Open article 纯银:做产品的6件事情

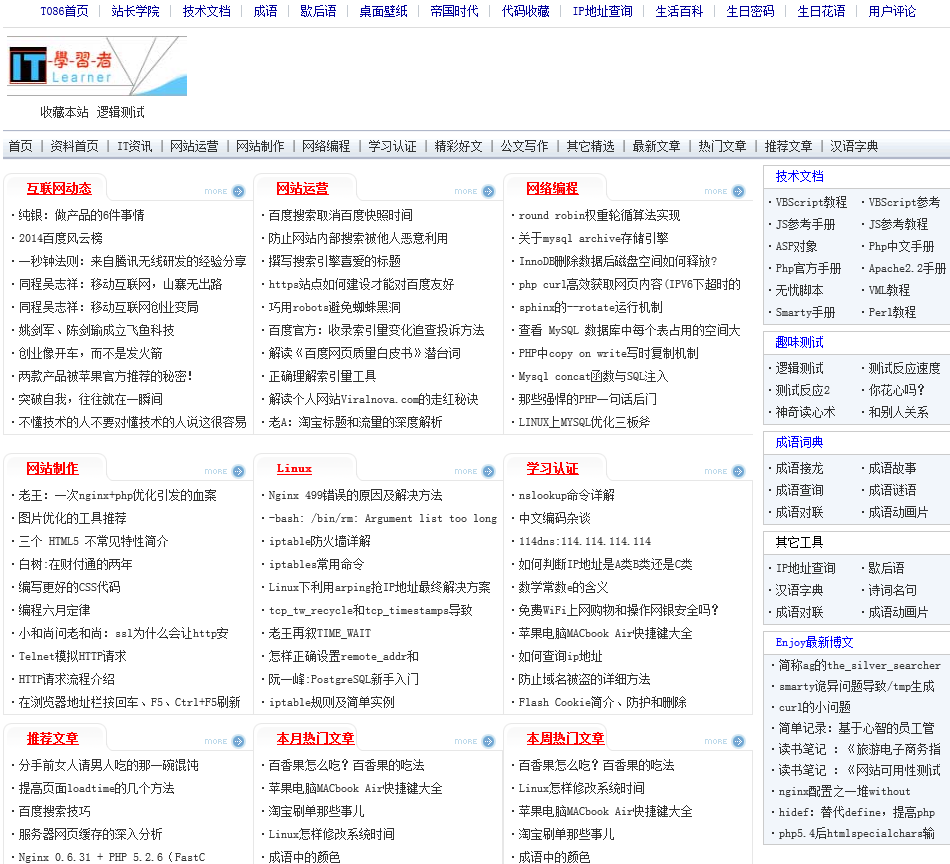tap(81, 215)
